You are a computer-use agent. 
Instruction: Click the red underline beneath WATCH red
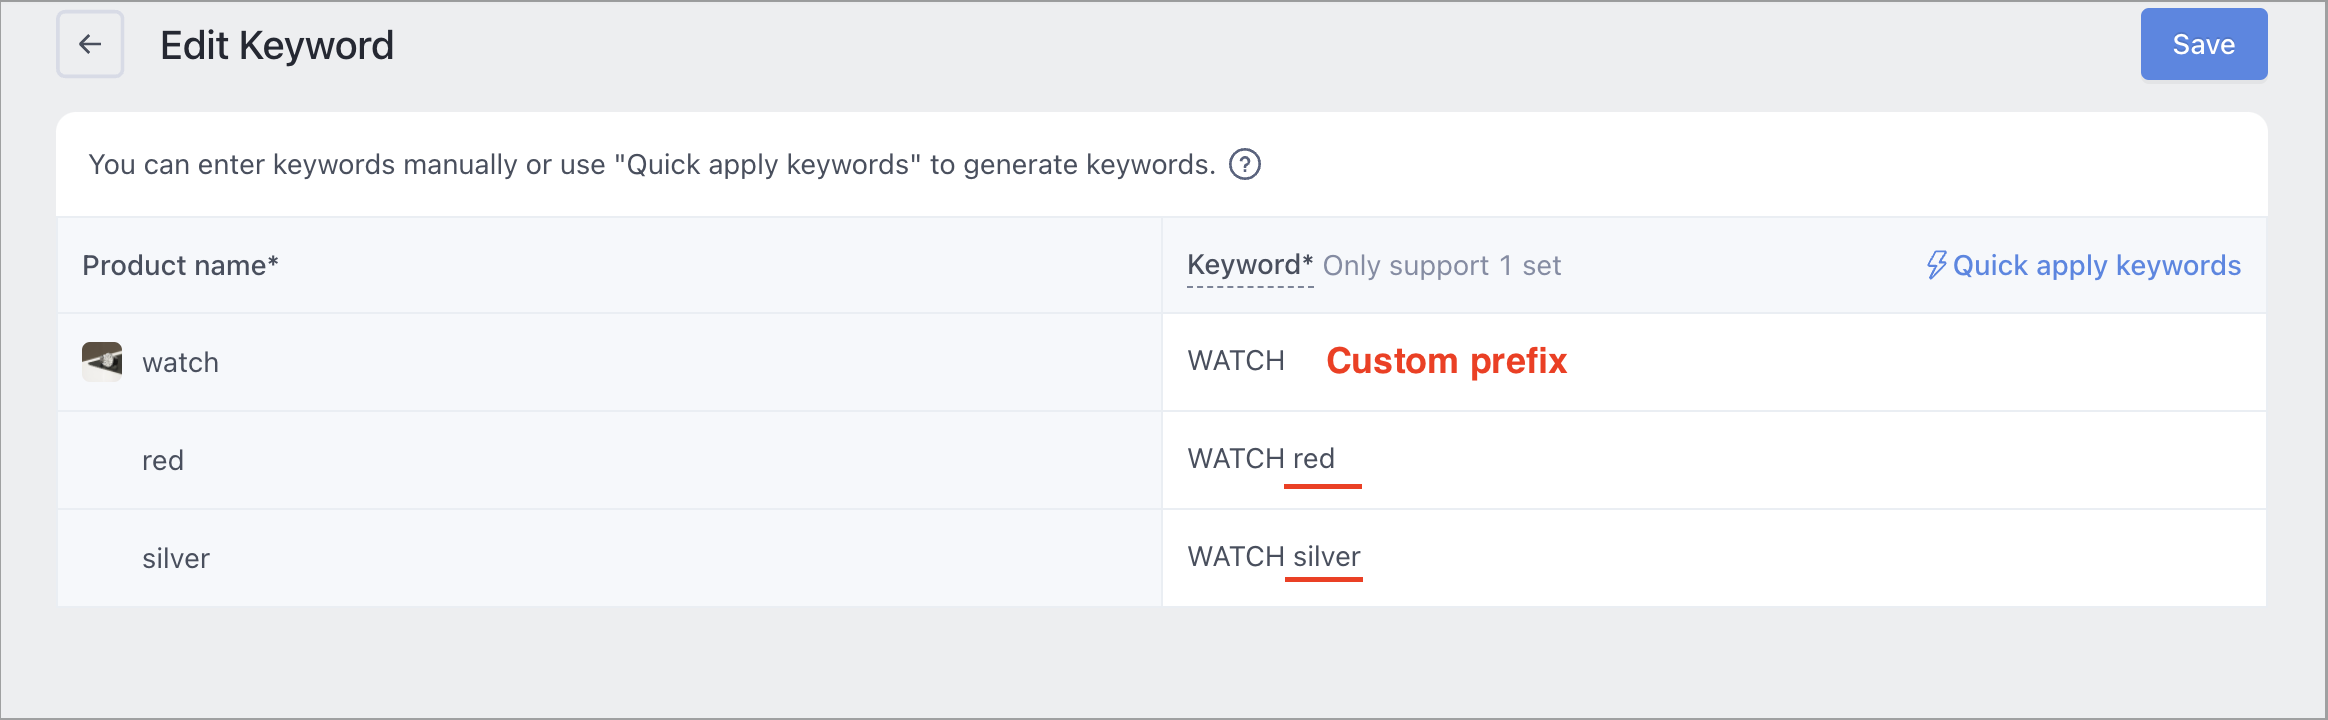coord(1322,486)
